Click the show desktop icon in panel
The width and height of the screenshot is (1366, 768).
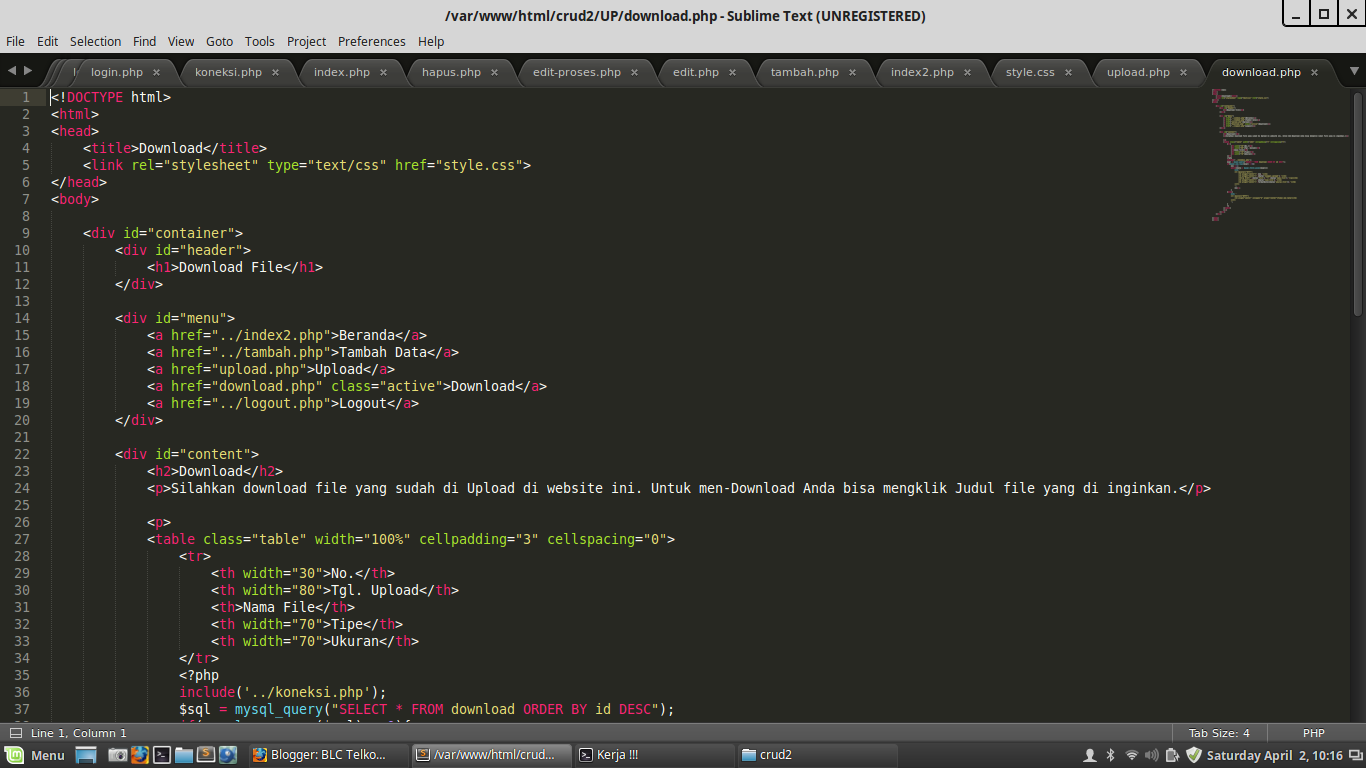(86, 755)
